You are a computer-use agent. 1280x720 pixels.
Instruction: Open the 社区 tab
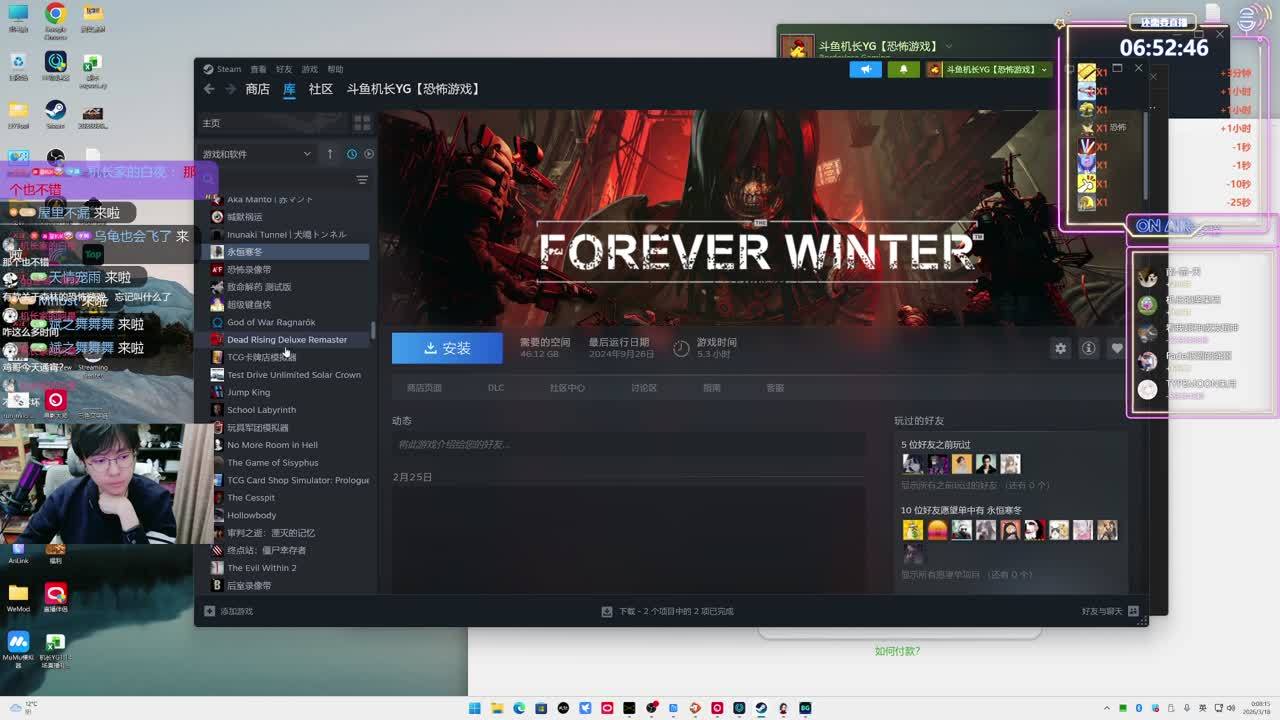[320, 89]
